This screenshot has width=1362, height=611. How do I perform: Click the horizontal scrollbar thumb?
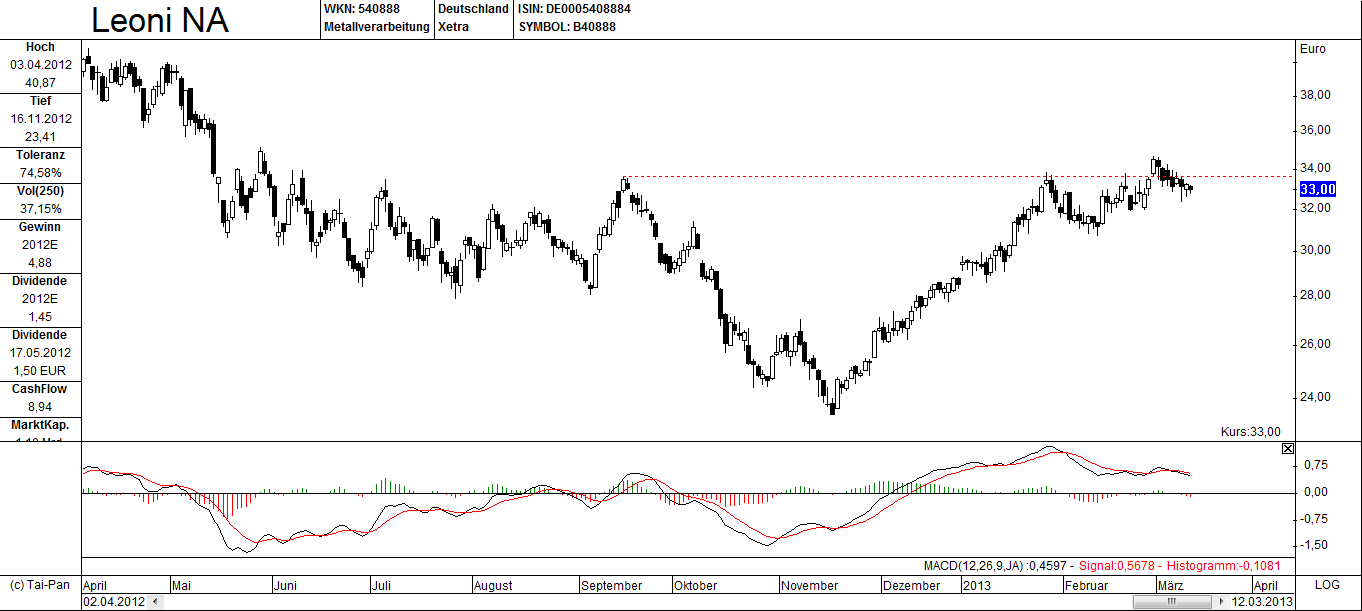pyautogui.click(x=1171, y=602)
